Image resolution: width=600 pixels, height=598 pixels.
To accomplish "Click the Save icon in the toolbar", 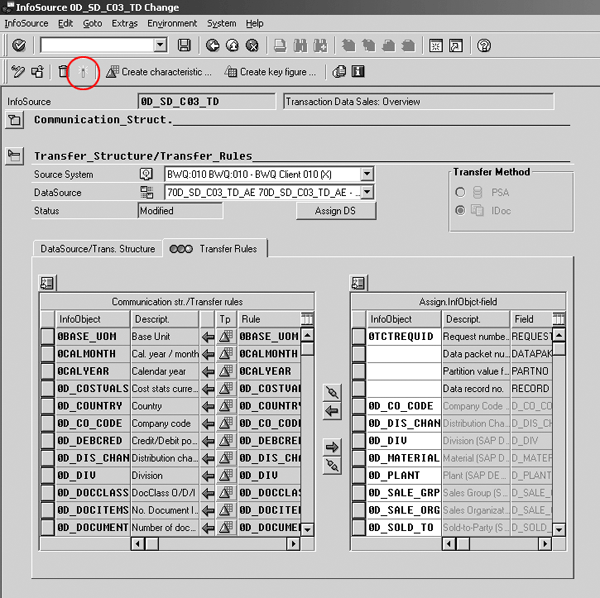I will tap(184, 46).
